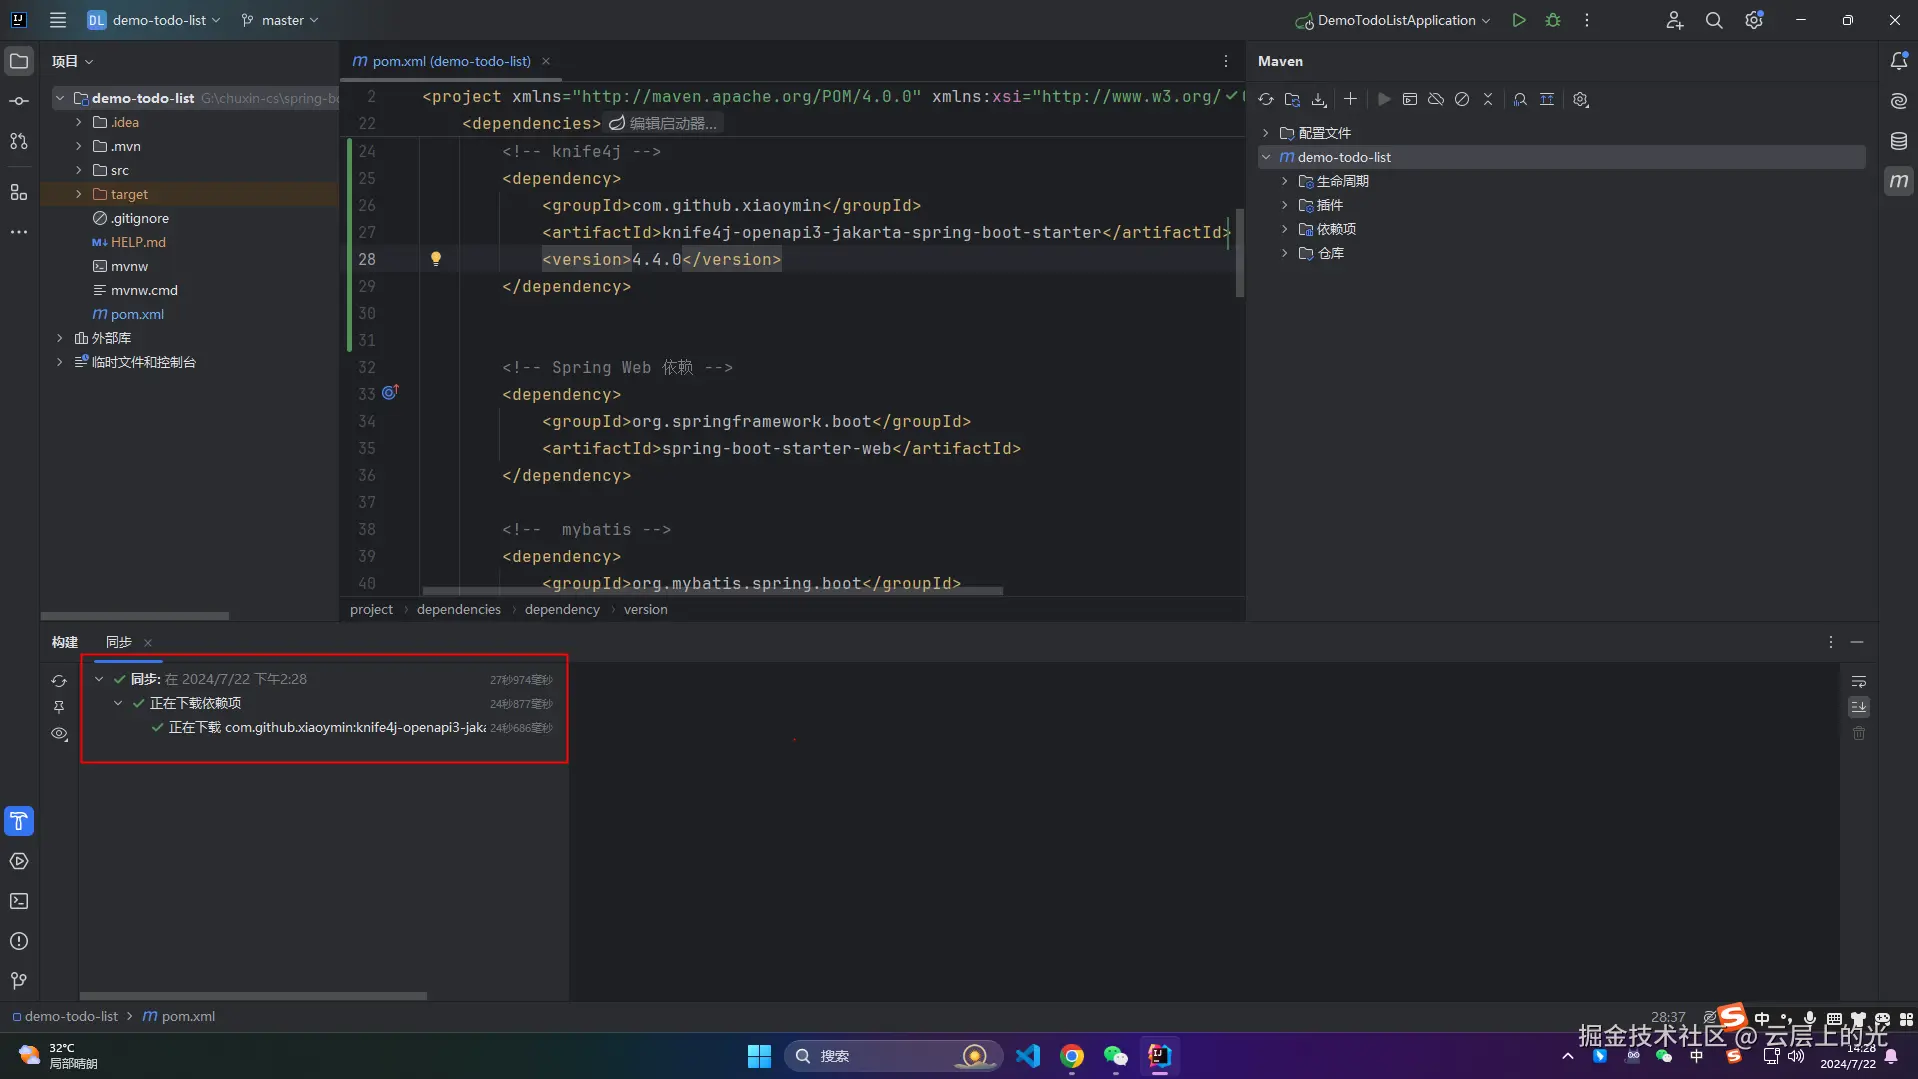Open Build tool window

[x=19, y=821]
